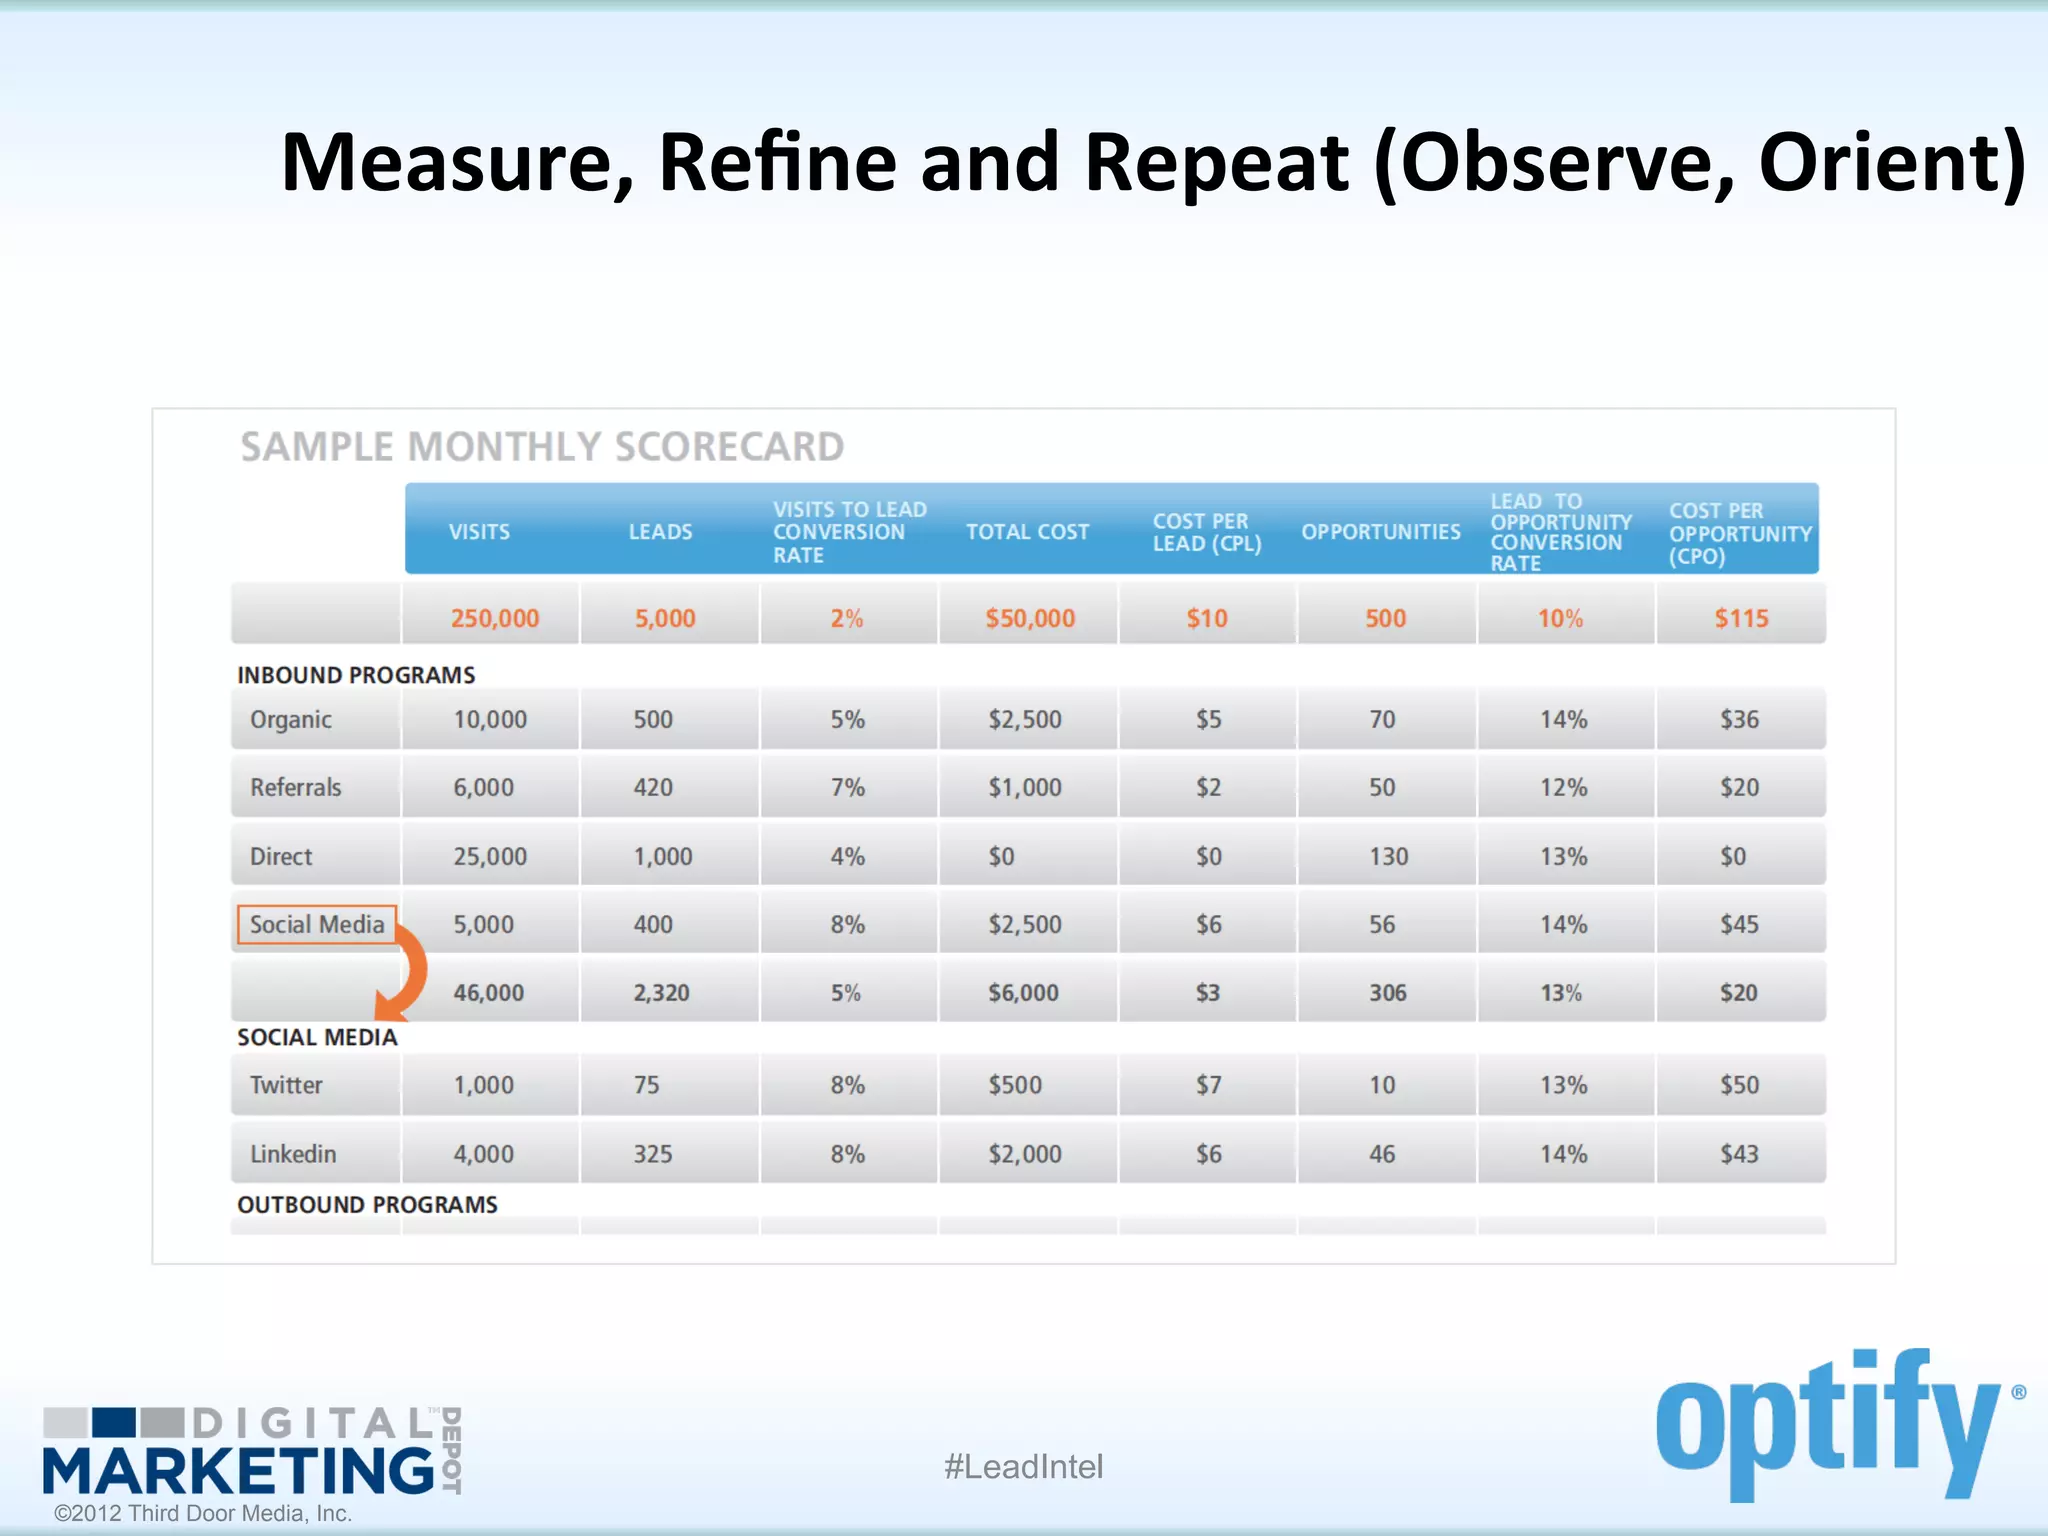Click the OUTBOUND PROGRAMS section label
2048x1536 pixels.
tap(367, 1205)
